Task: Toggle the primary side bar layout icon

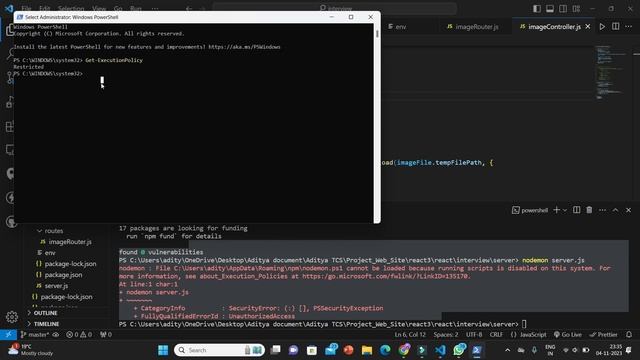Action: [x=537, y=9]
